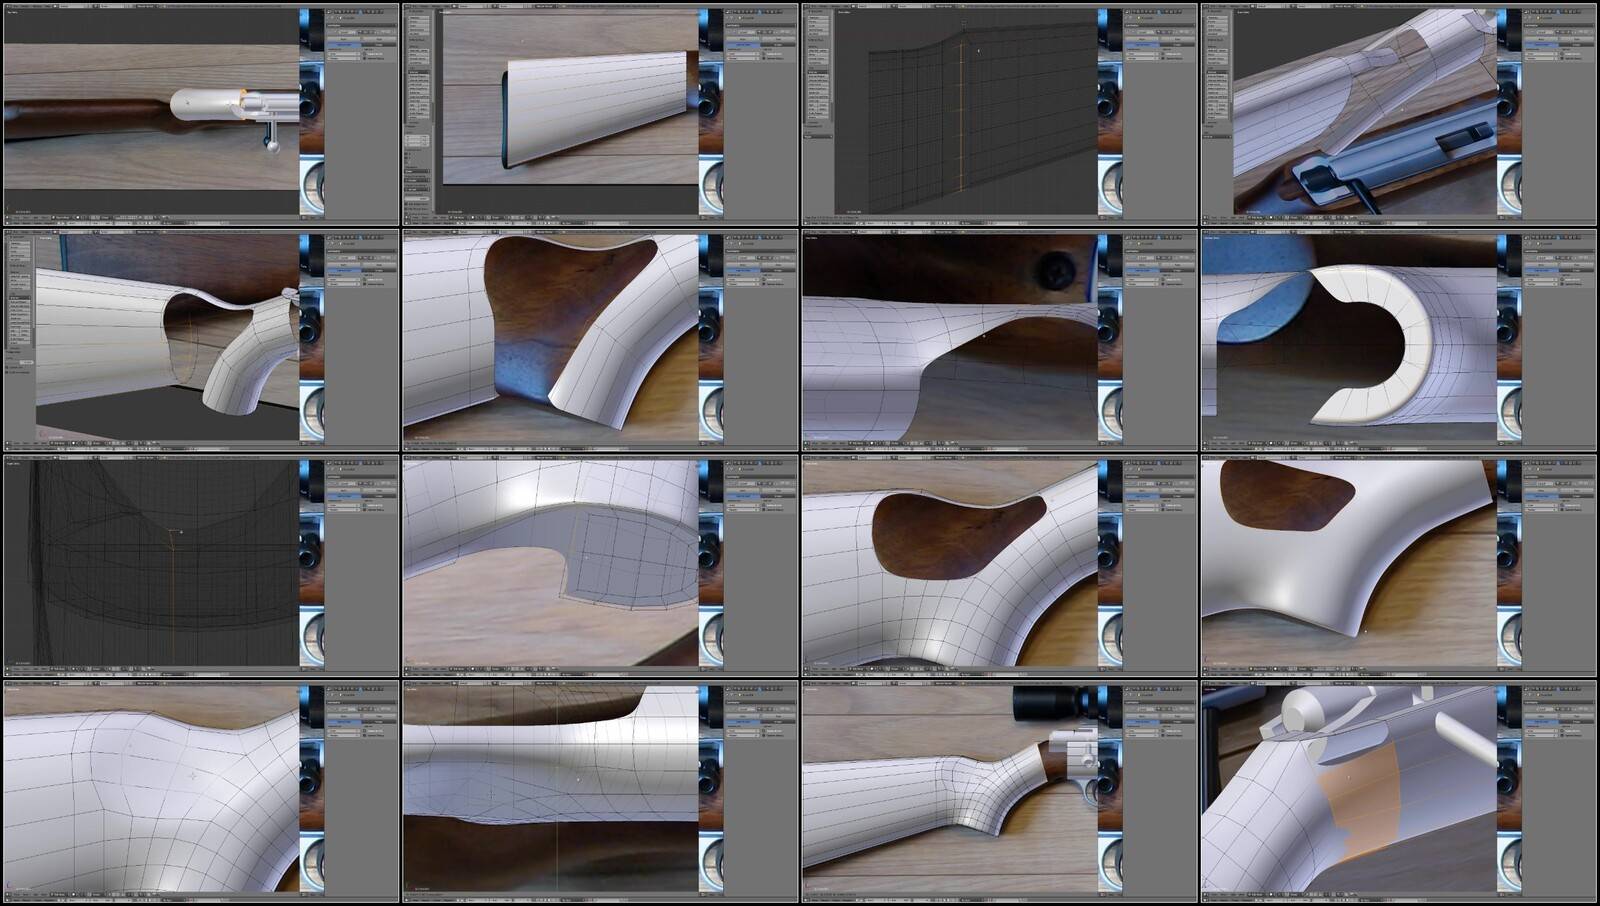
Task: Click modifier Apply button in first frame
Action: coord(344,39)
